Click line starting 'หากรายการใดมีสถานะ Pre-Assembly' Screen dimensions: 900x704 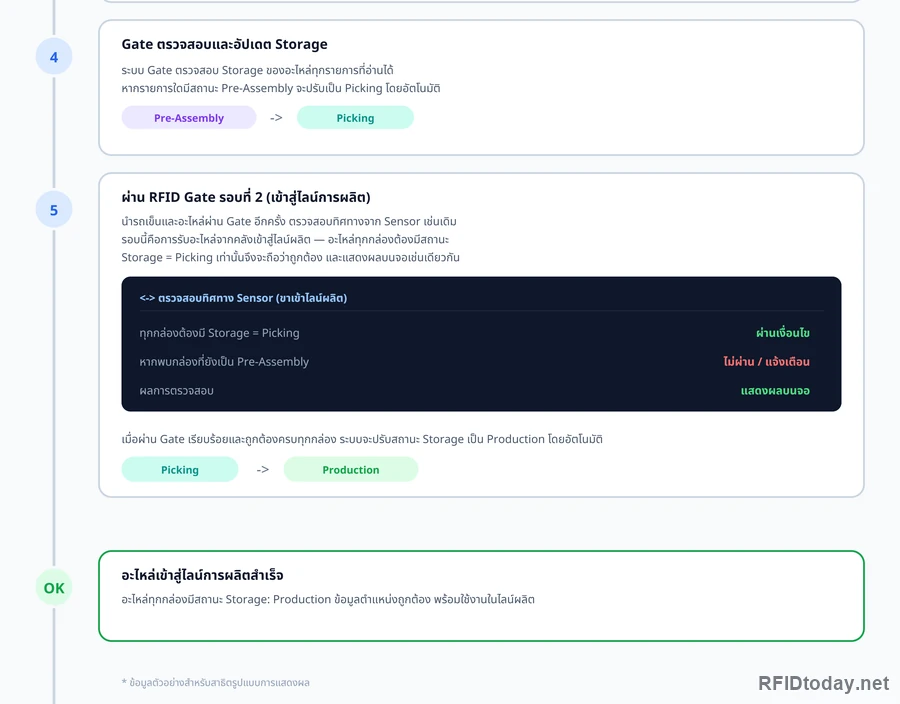coord(281,88)
